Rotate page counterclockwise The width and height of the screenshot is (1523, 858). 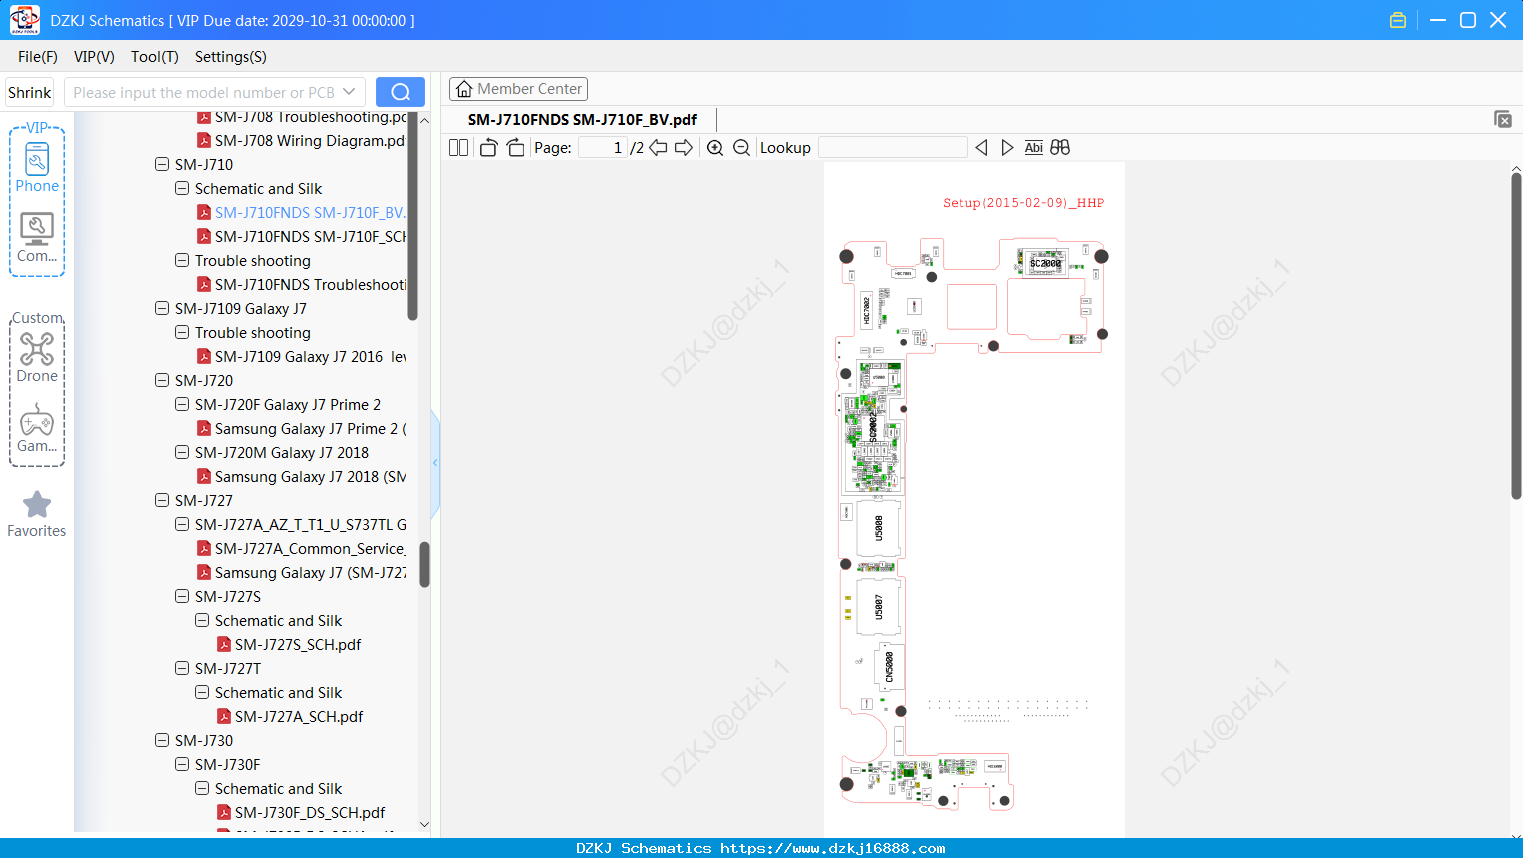tap(488, 148)
